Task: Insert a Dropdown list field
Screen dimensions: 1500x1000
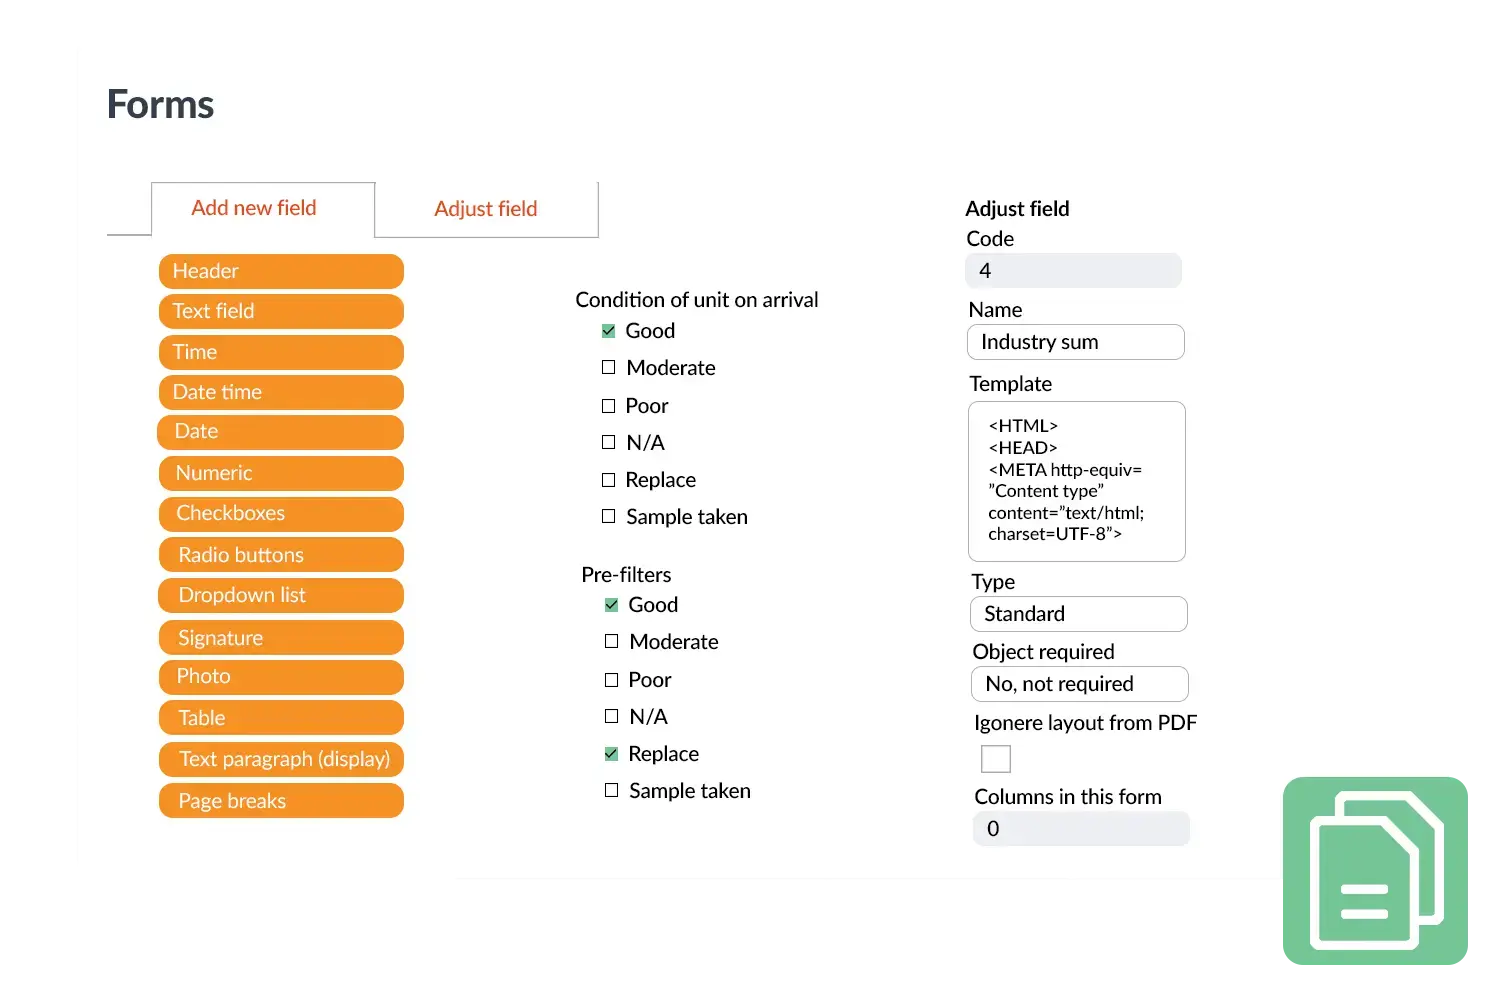Action: 281,595
